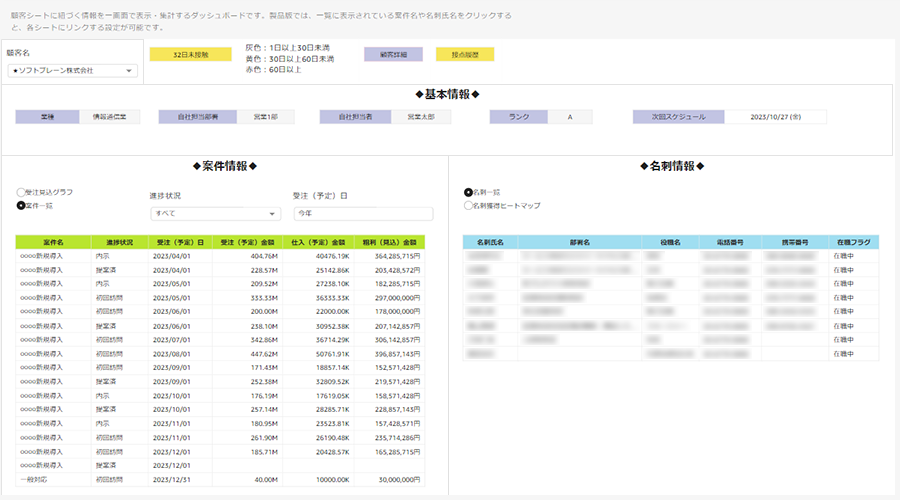Click the date 2023/12/31
The height and width of the screenshot is (500, 900).
click(172, 479)
